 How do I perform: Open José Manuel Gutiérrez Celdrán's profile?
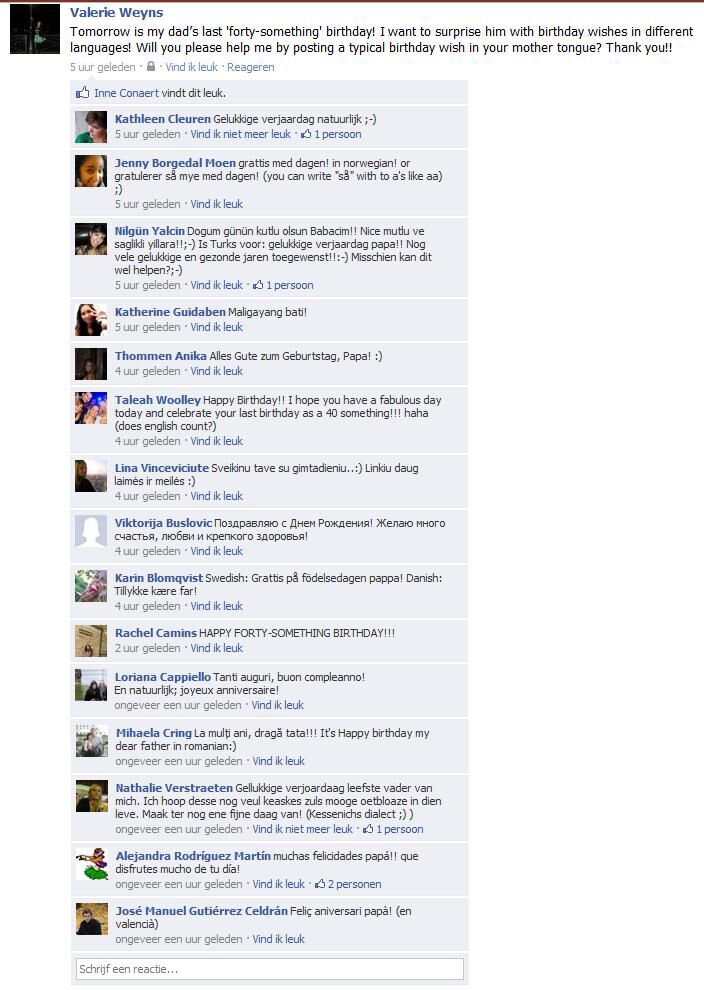click(201, 910)
